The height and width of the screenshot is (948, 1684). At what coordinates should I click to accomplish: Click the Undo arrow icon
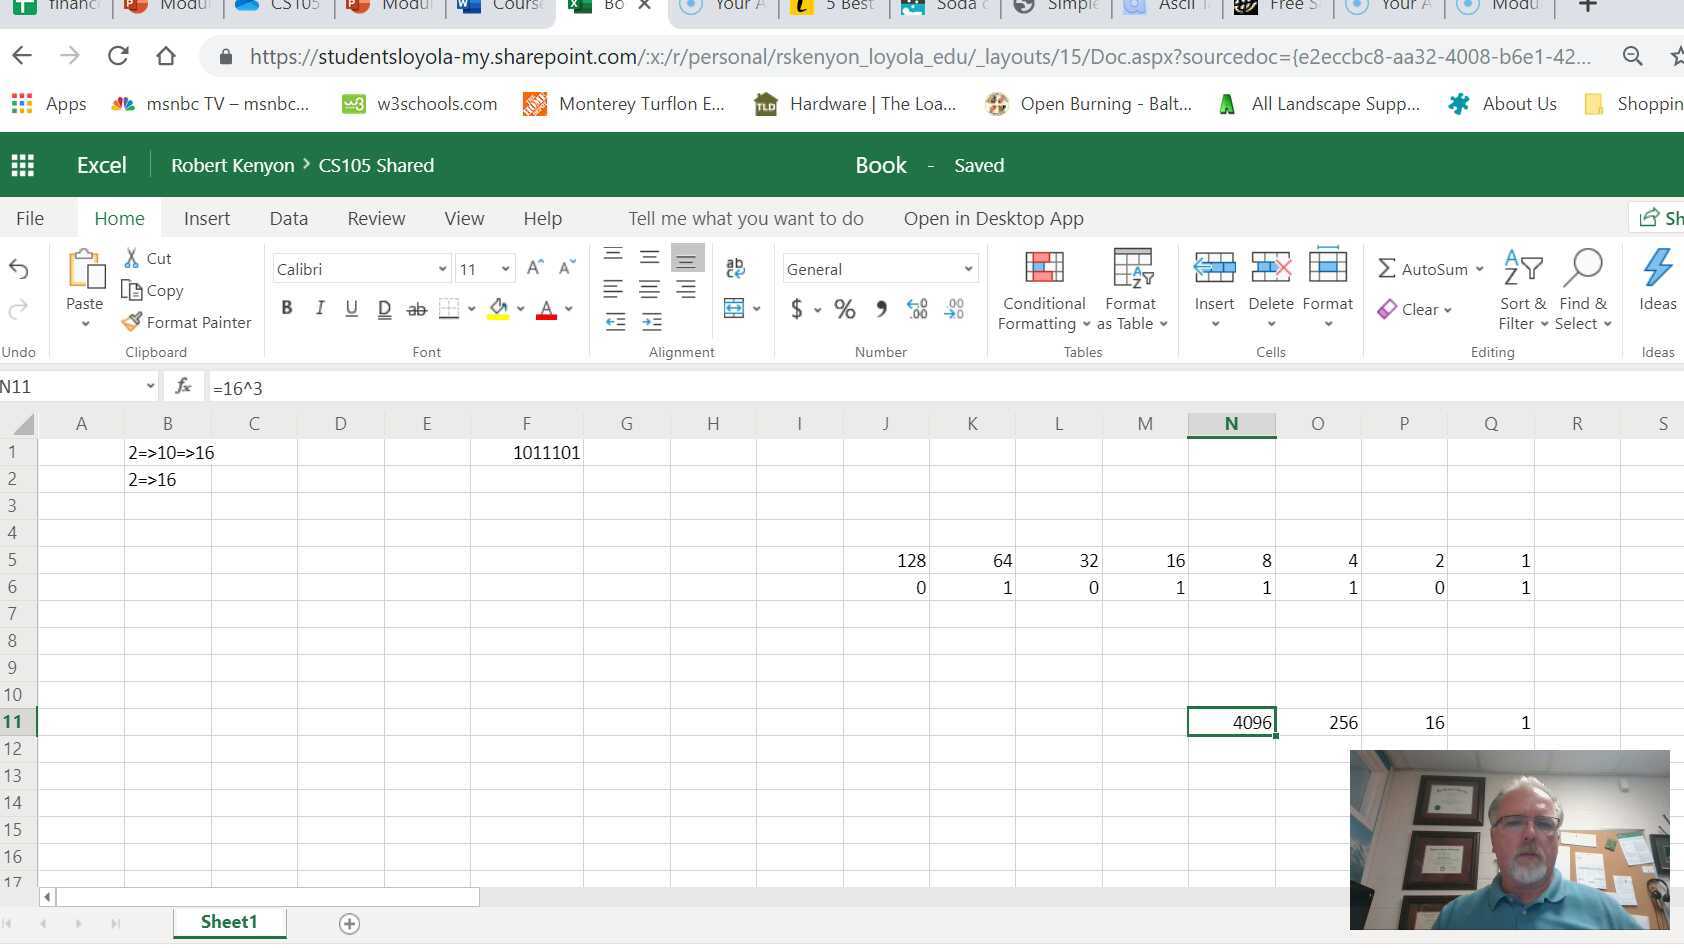[18, 268]
